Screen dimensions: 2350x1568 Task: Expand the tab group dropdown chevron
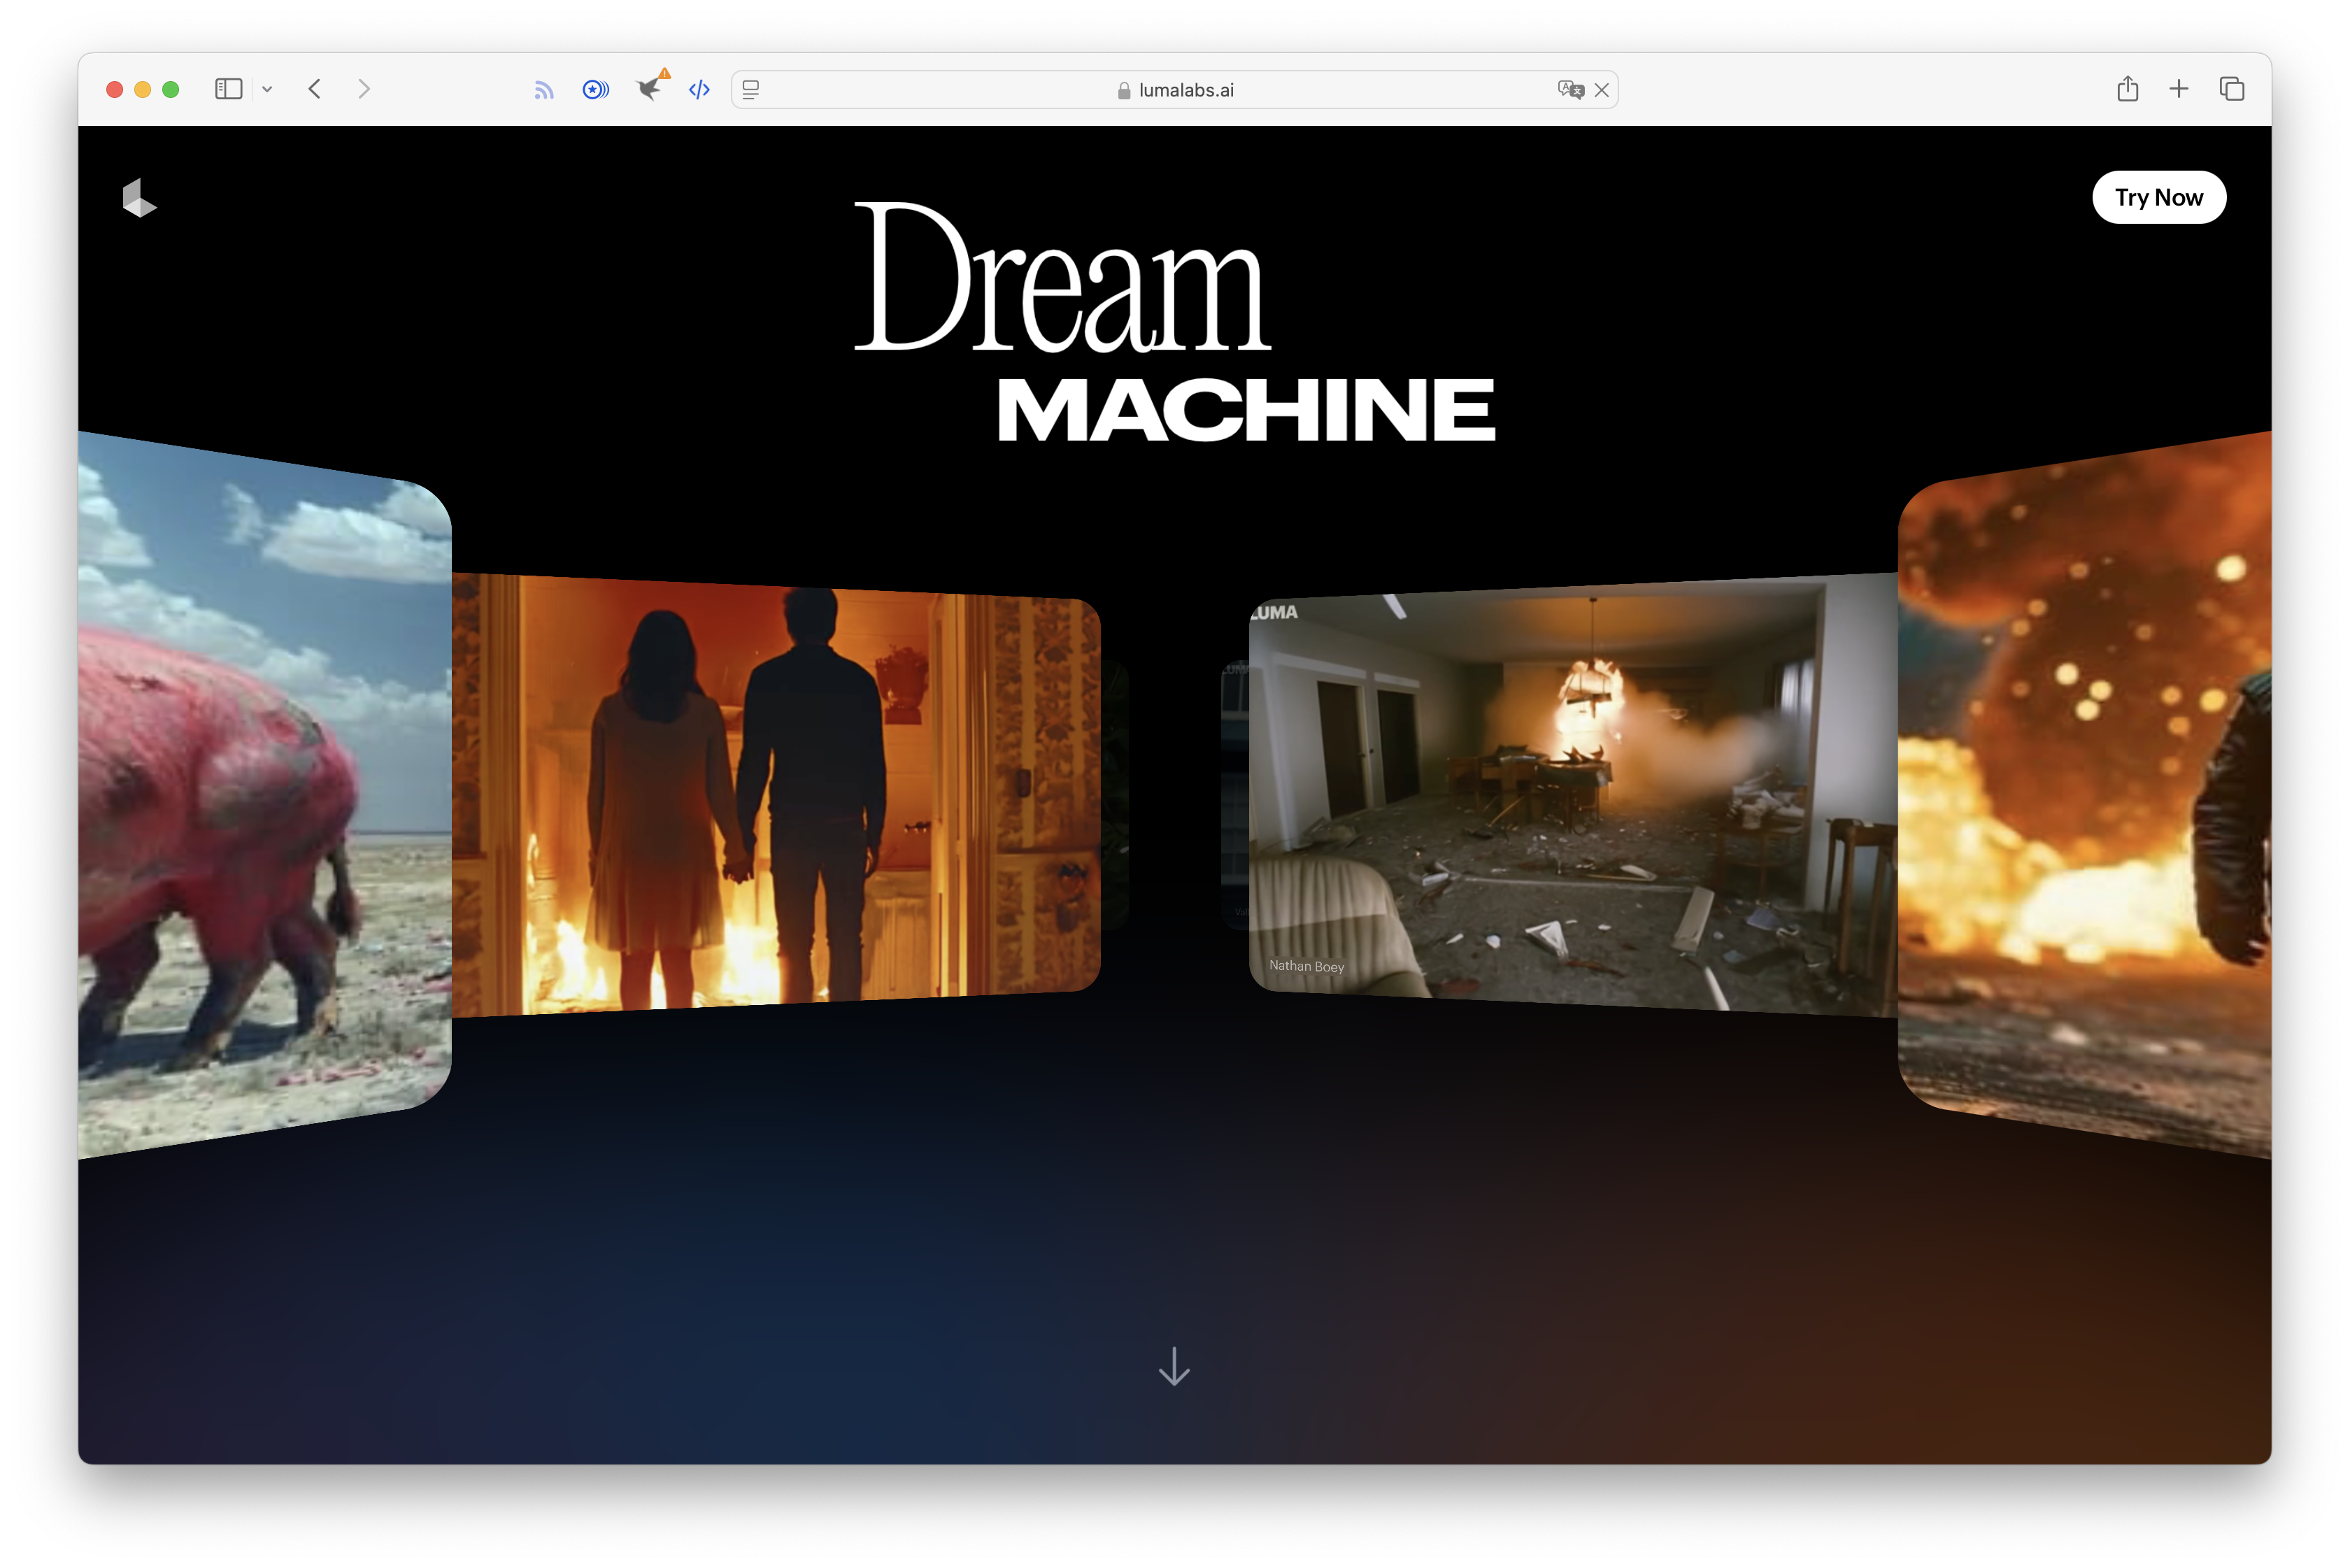point(267,89)
